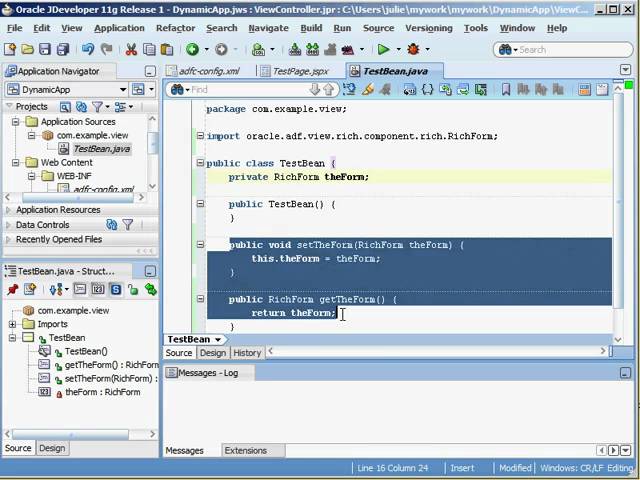Screen dimensions: 640x480
Task: Click the red pin Freeze View icon in Structure
Action: point(13,289)
